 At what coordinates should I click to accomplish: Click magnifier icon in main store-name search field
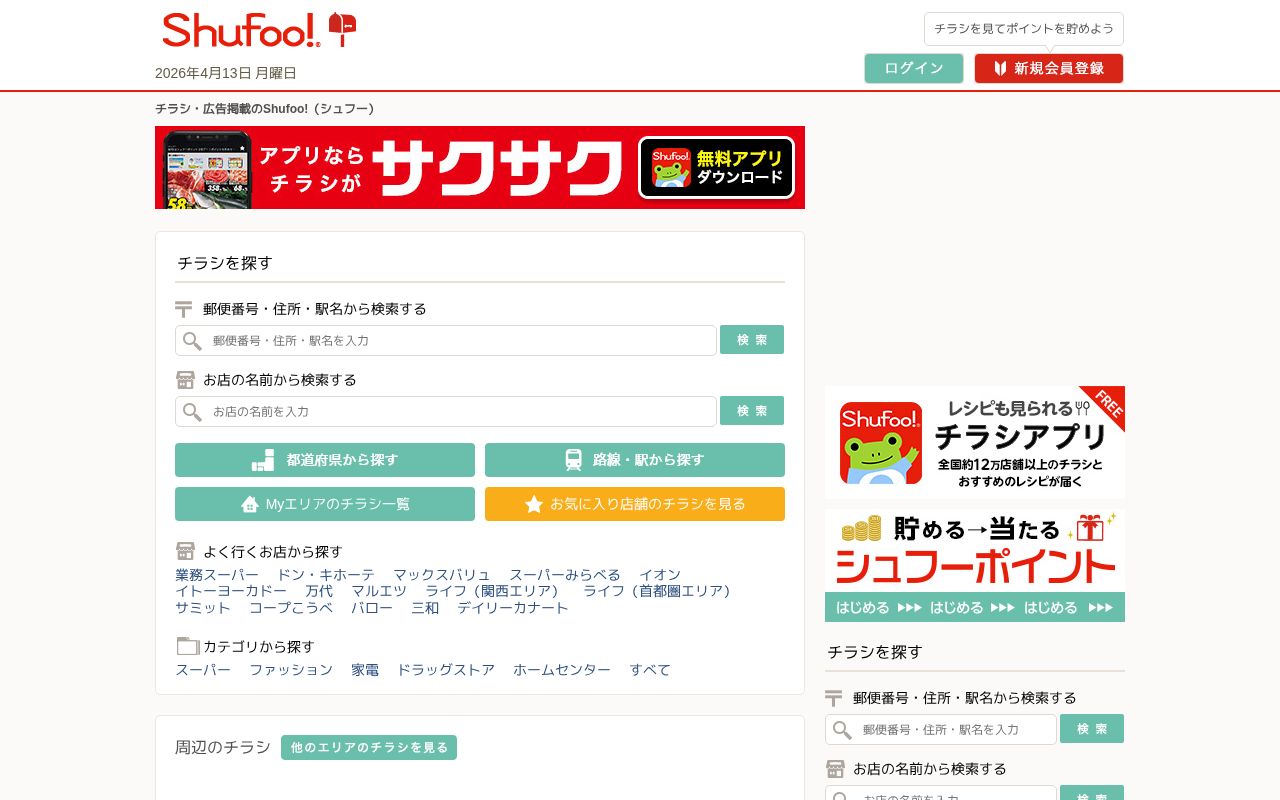click(192, 412)
